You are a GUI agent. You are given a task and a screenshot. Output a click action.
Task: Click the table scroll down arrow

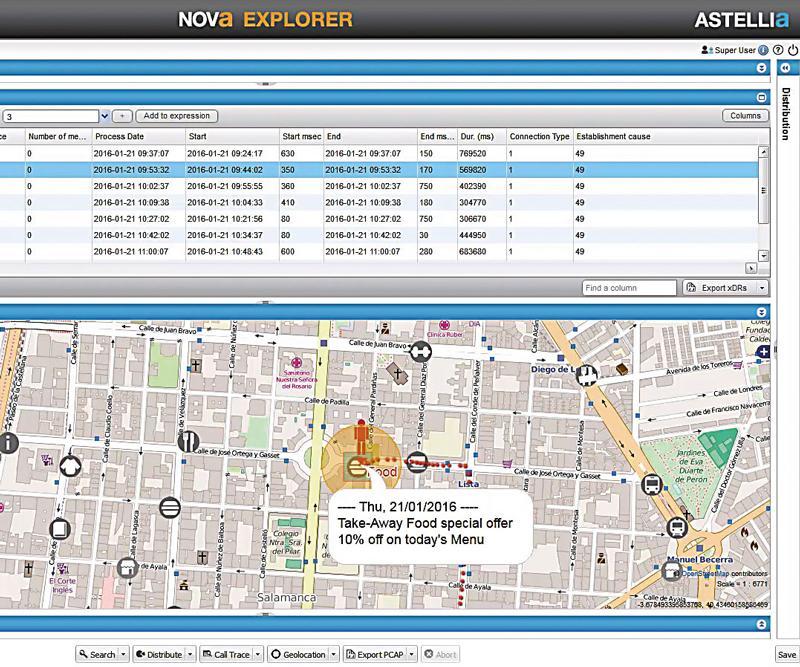click(763, 256)
